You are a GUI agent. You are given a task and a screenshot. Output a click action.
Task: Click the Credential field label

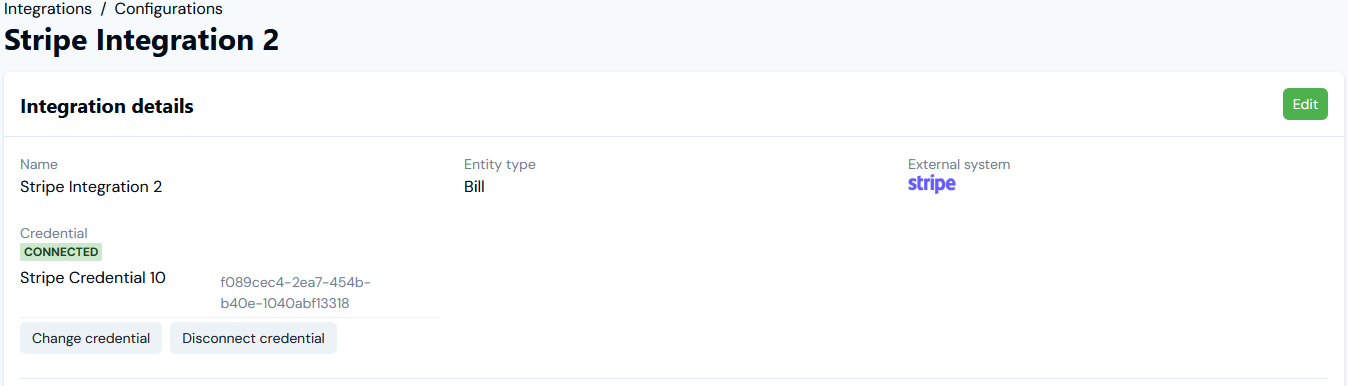54,233
